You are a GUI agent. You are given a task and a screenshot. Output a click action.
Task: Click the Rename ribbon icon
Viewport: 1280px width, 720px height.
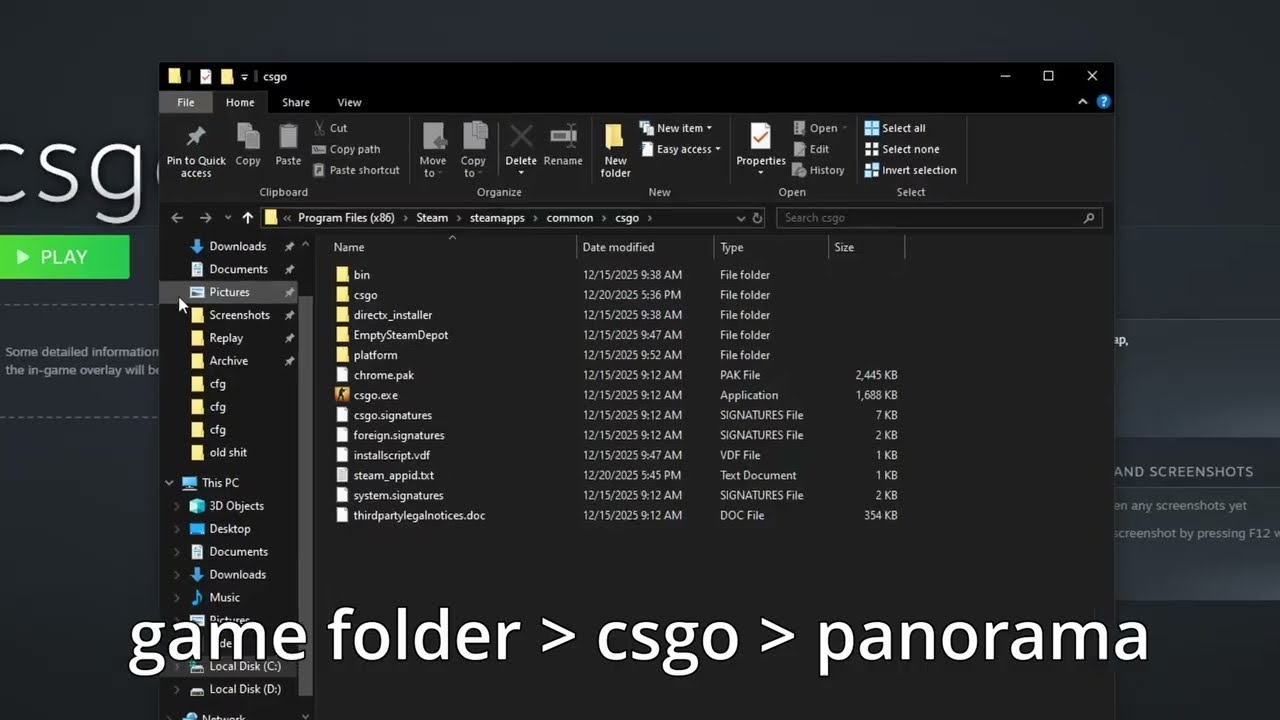pos(563,136)
